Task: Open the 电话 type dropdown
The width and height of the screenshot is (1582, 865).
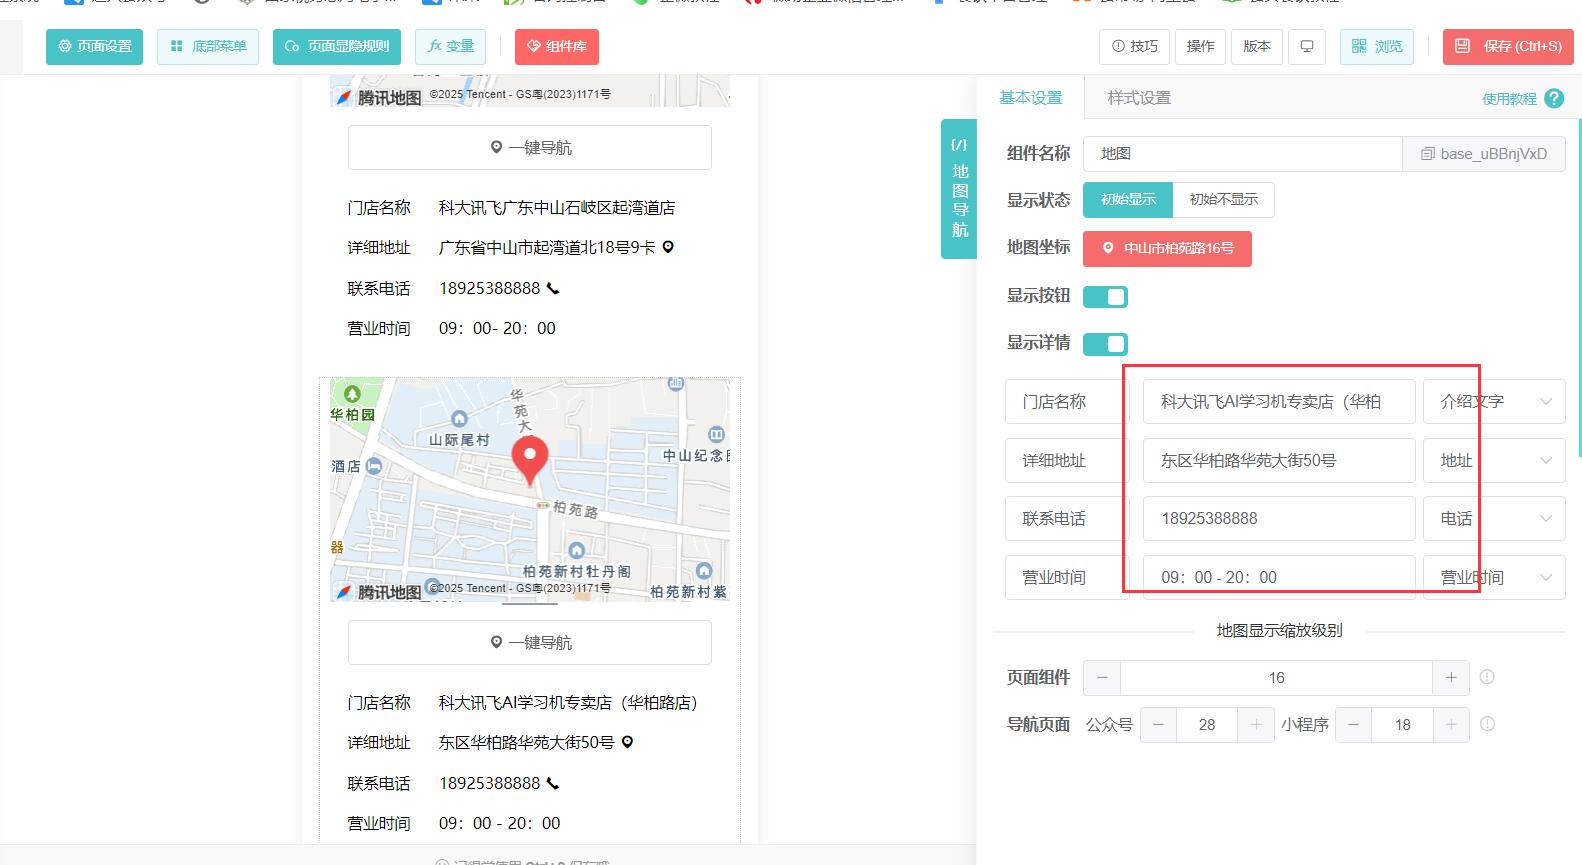Action: click(x=1494, y=519)
